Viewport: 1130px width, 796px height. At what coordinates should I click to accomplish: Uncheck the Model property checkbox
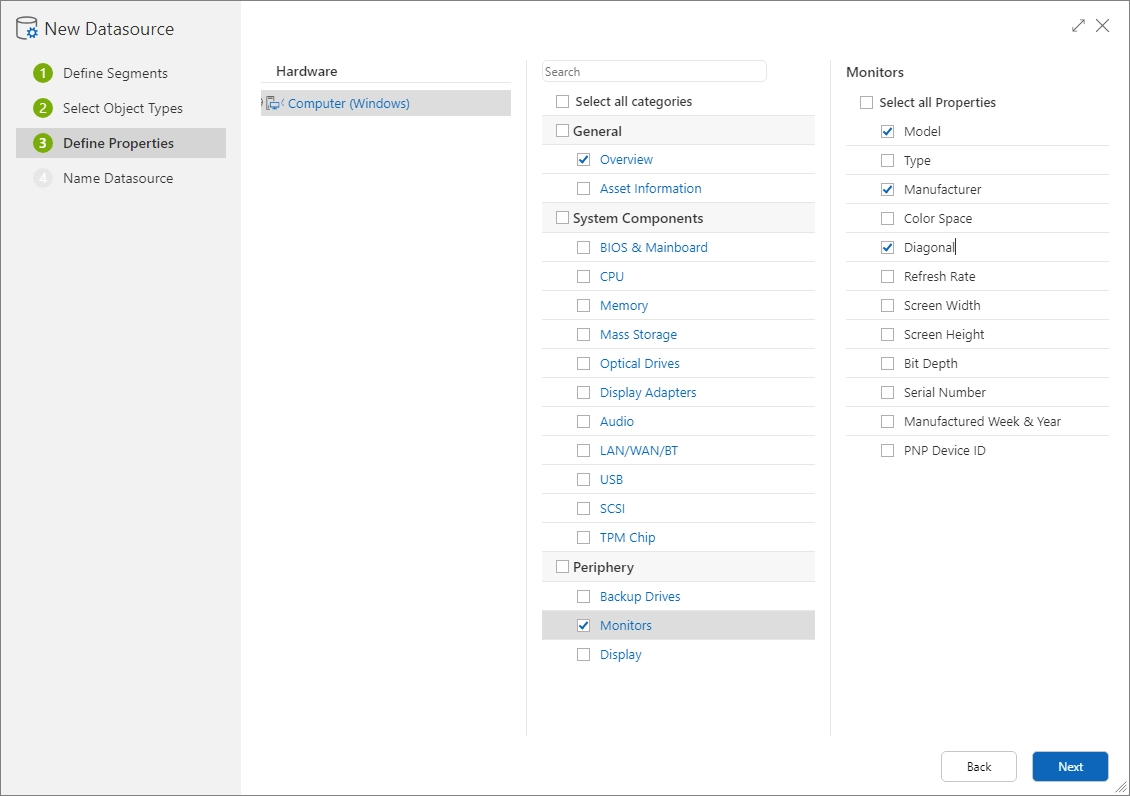coord(887,130)
